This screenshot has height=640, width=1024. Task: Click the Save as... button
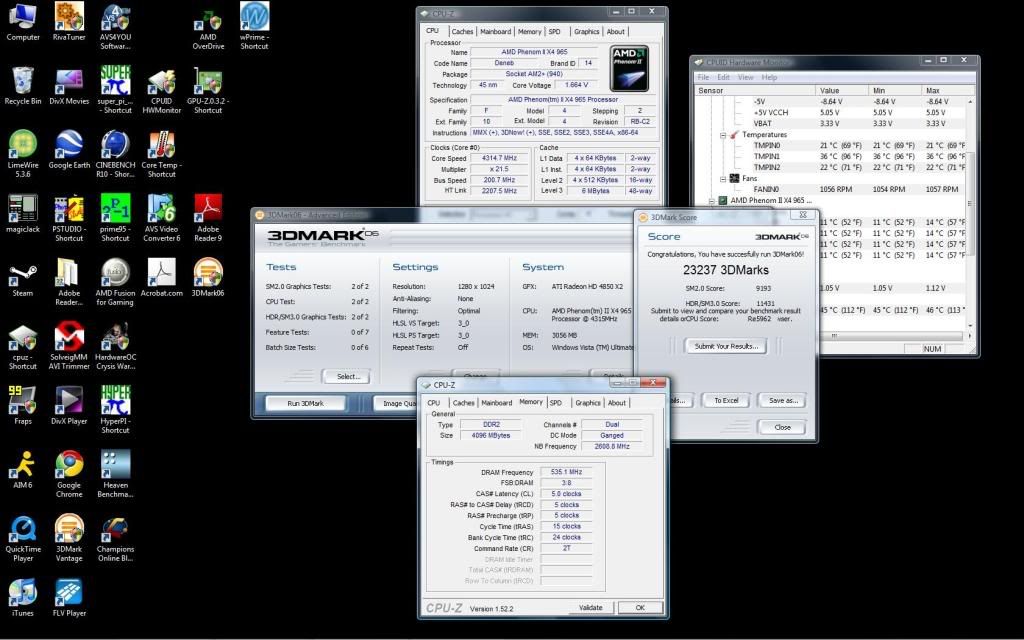[x=782, y=400]
